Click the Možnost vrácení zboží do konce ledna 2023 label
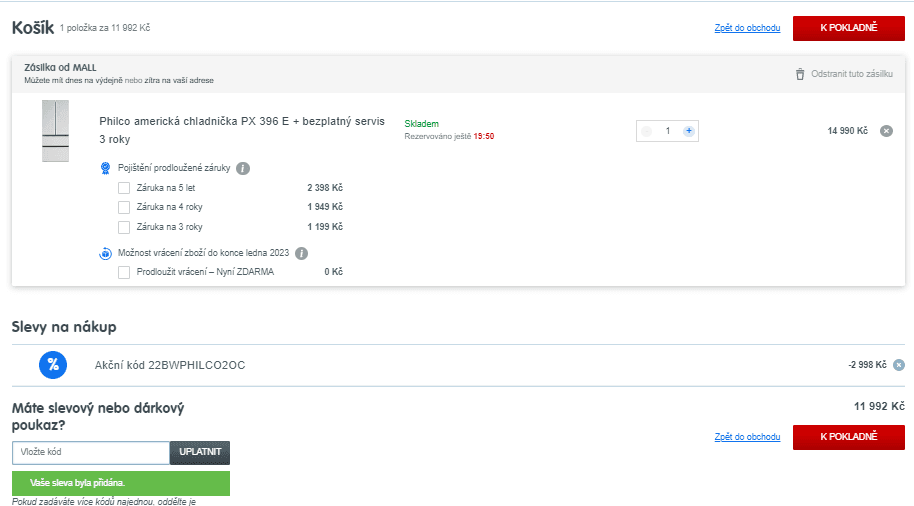 pyautogui.click(x=203, y=253)
